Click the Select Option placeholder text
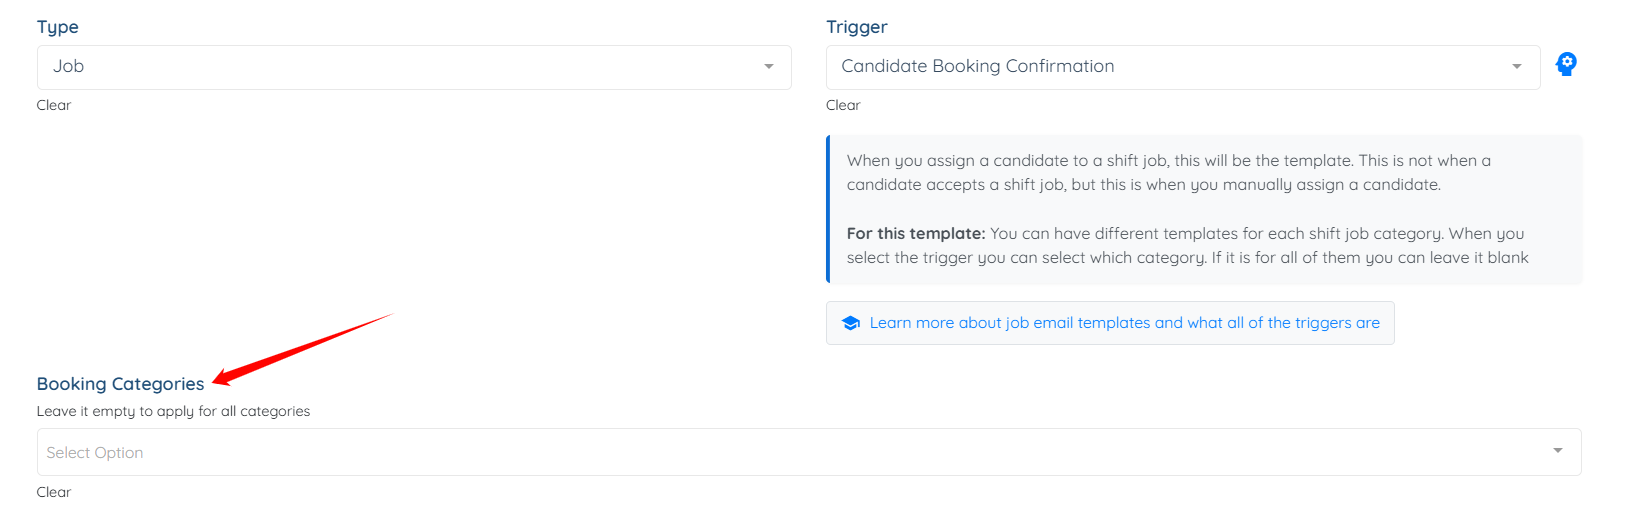This screenshot has width=1642, height=505. tap(95, 453)
